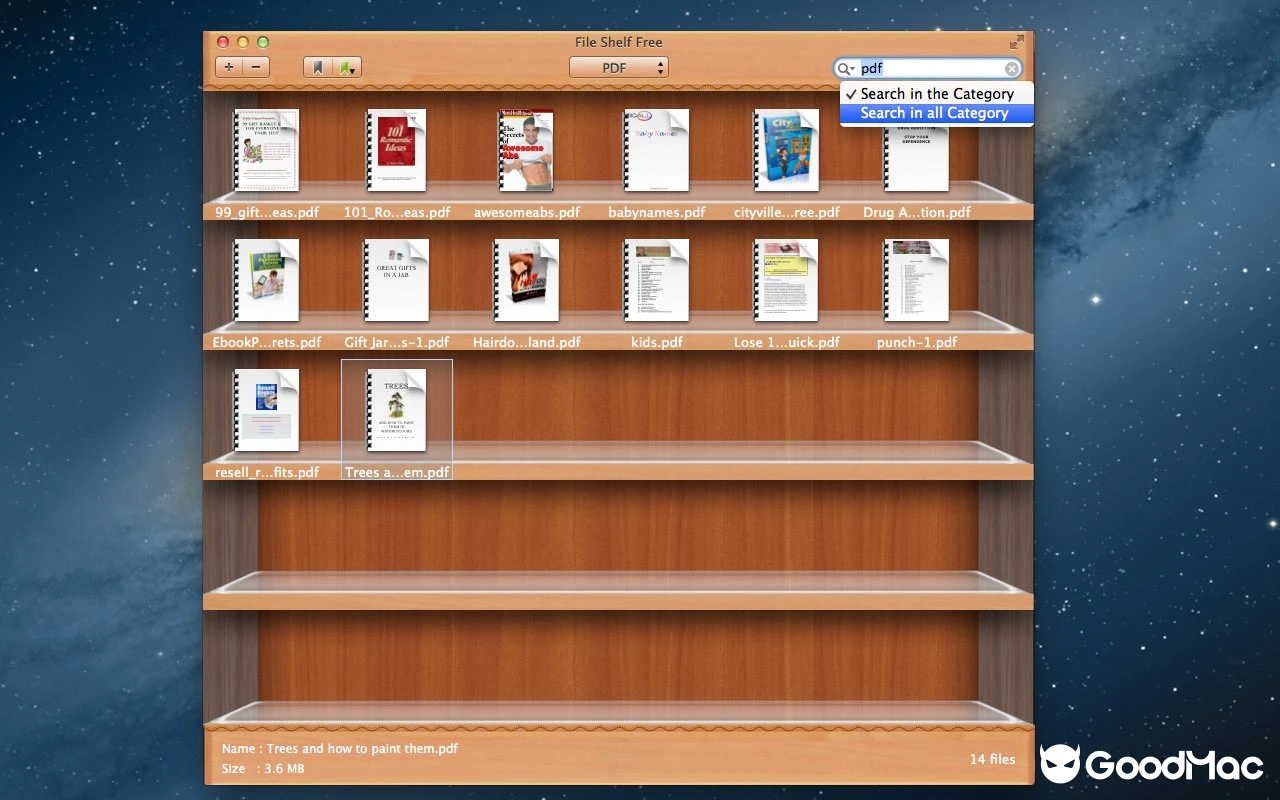Image resolution: width=1280 pixels, height=800 pixels.
Task: Click the resell_r...fits.pdf filename label
Action: pyautogui.click(x=267, y=472)
